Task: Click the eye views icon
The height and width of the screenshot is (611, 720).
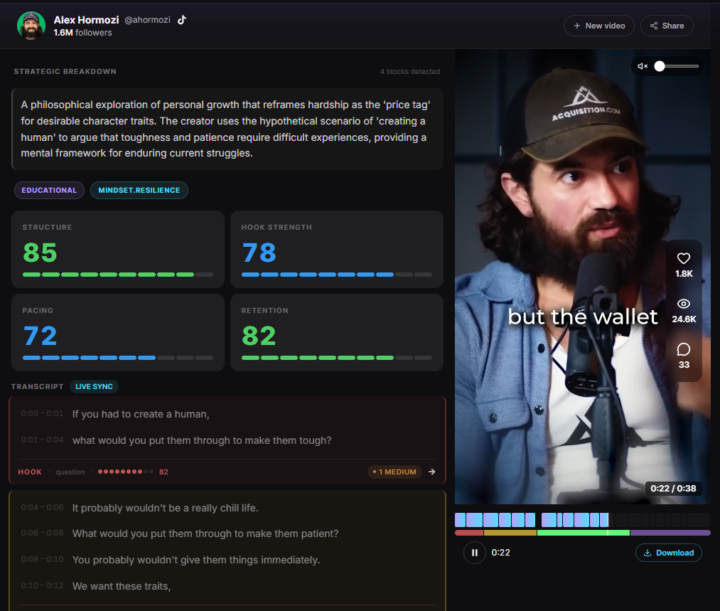Action: (x=683, y=303)
